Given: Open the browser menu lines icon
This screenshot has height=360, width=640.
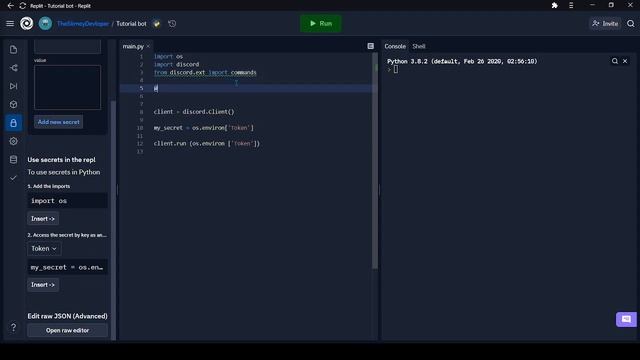Looking at the screenshot, I should tap(571, 5).
